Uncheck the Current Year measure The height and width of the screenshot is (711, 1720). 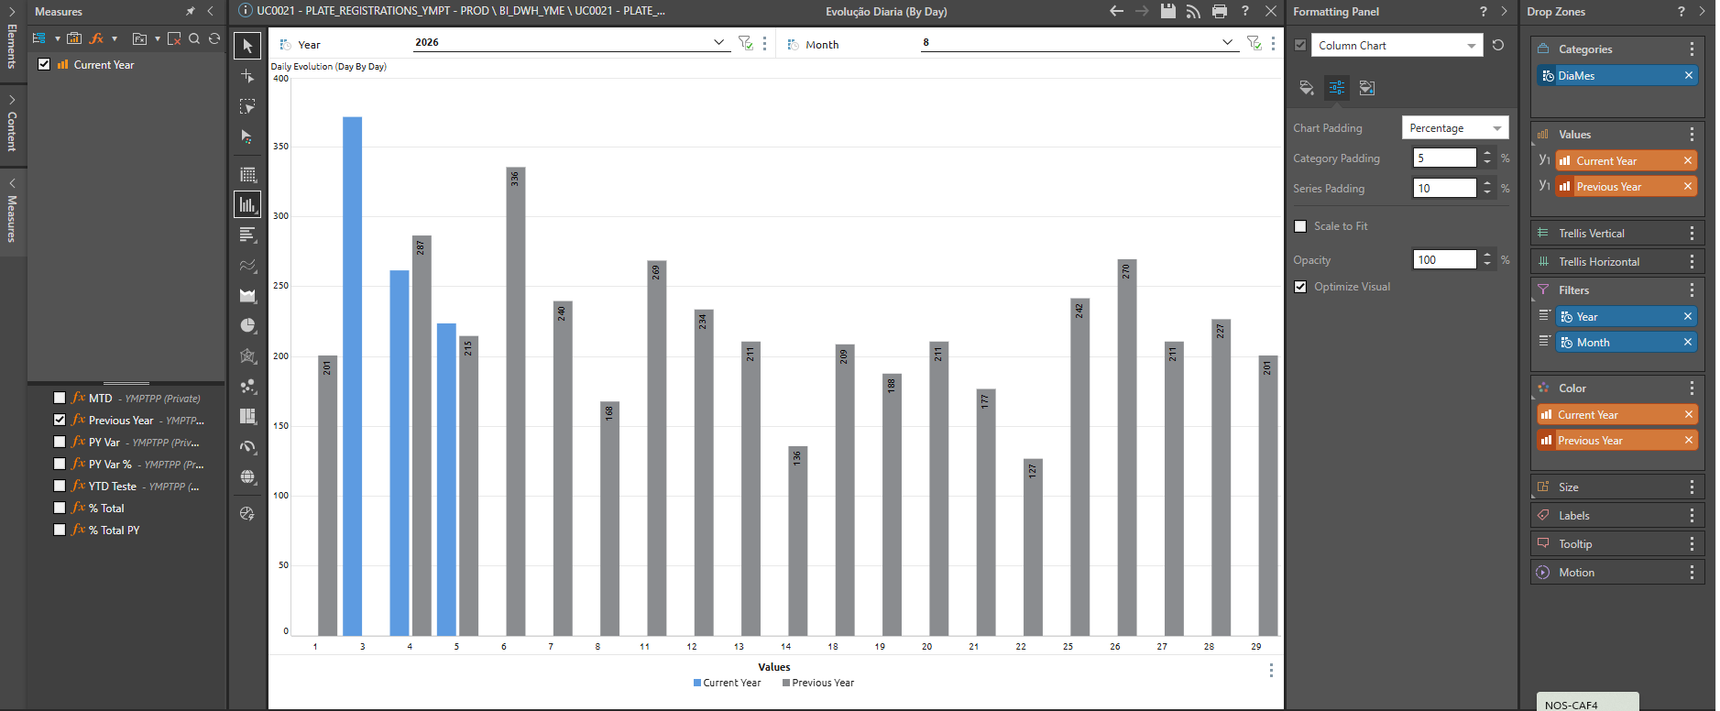pos(44,64)
